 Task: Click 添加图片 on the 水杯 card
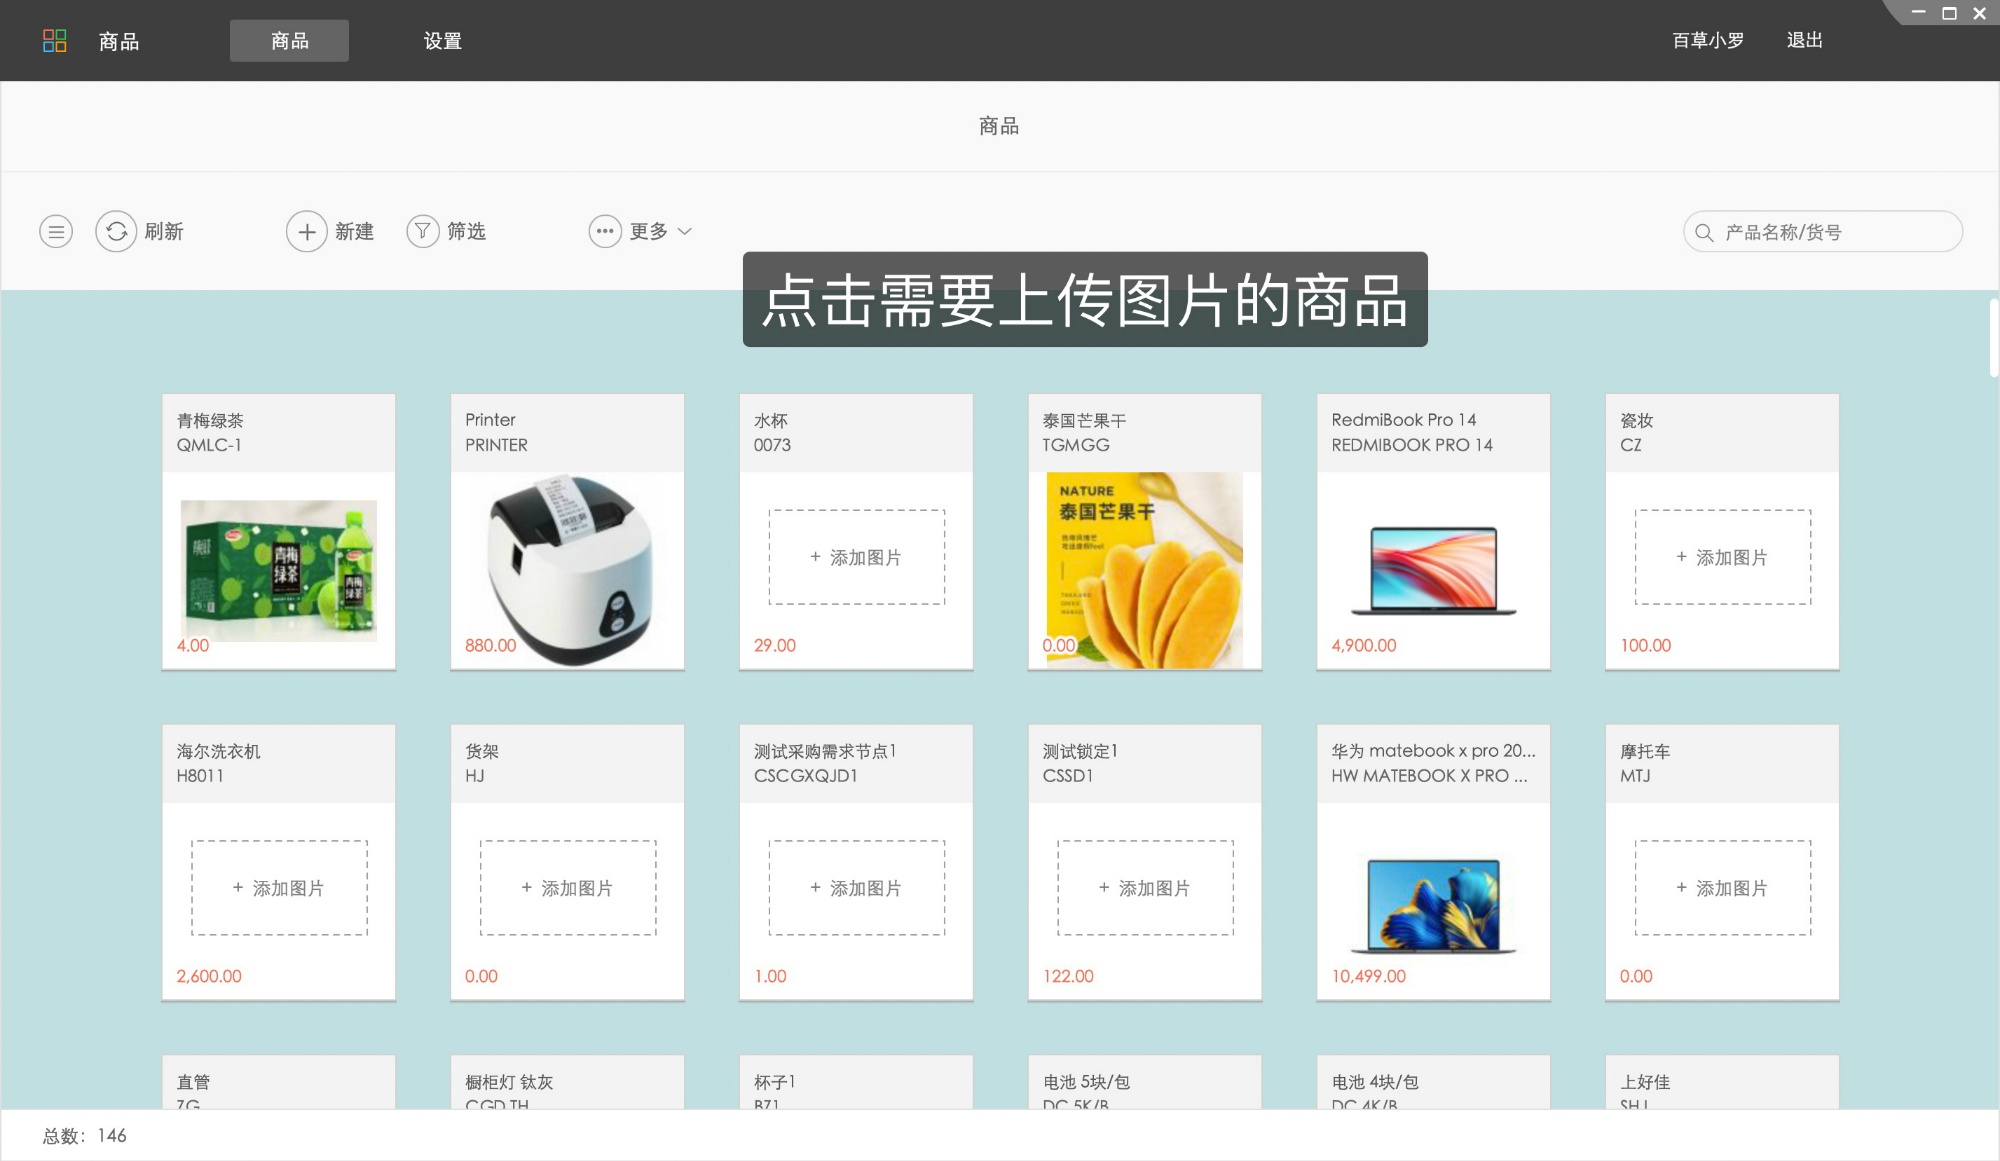pos(855,556)
